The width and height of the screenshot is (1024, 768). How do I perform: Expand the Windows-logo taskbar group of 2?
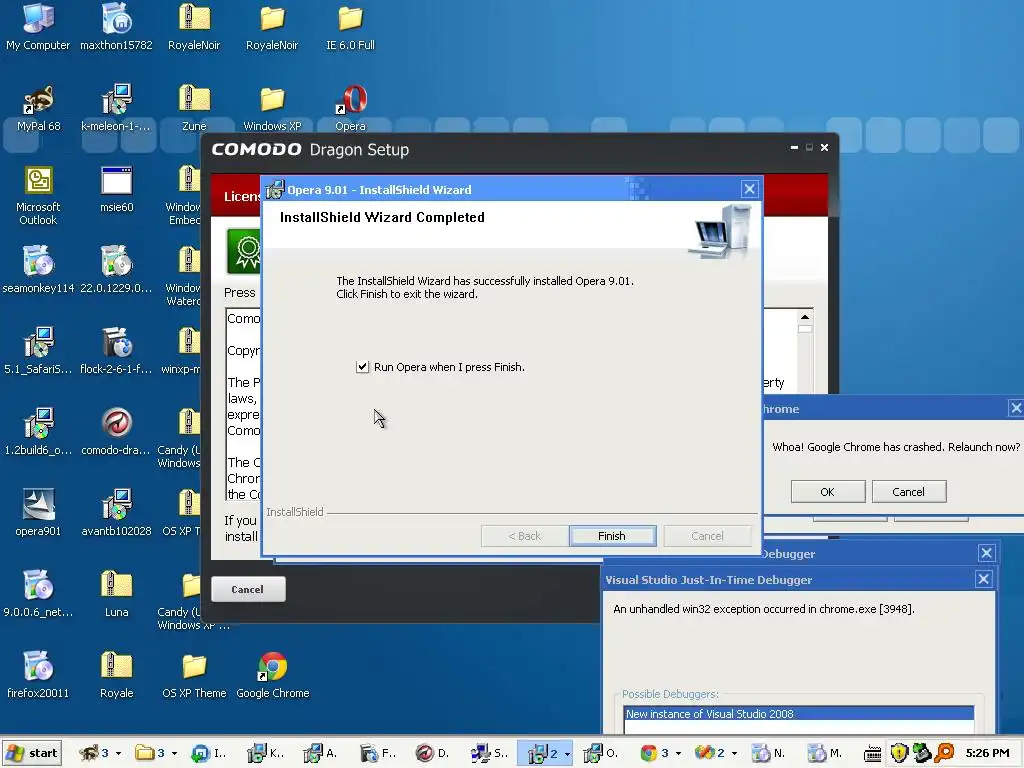pos(716,753)
